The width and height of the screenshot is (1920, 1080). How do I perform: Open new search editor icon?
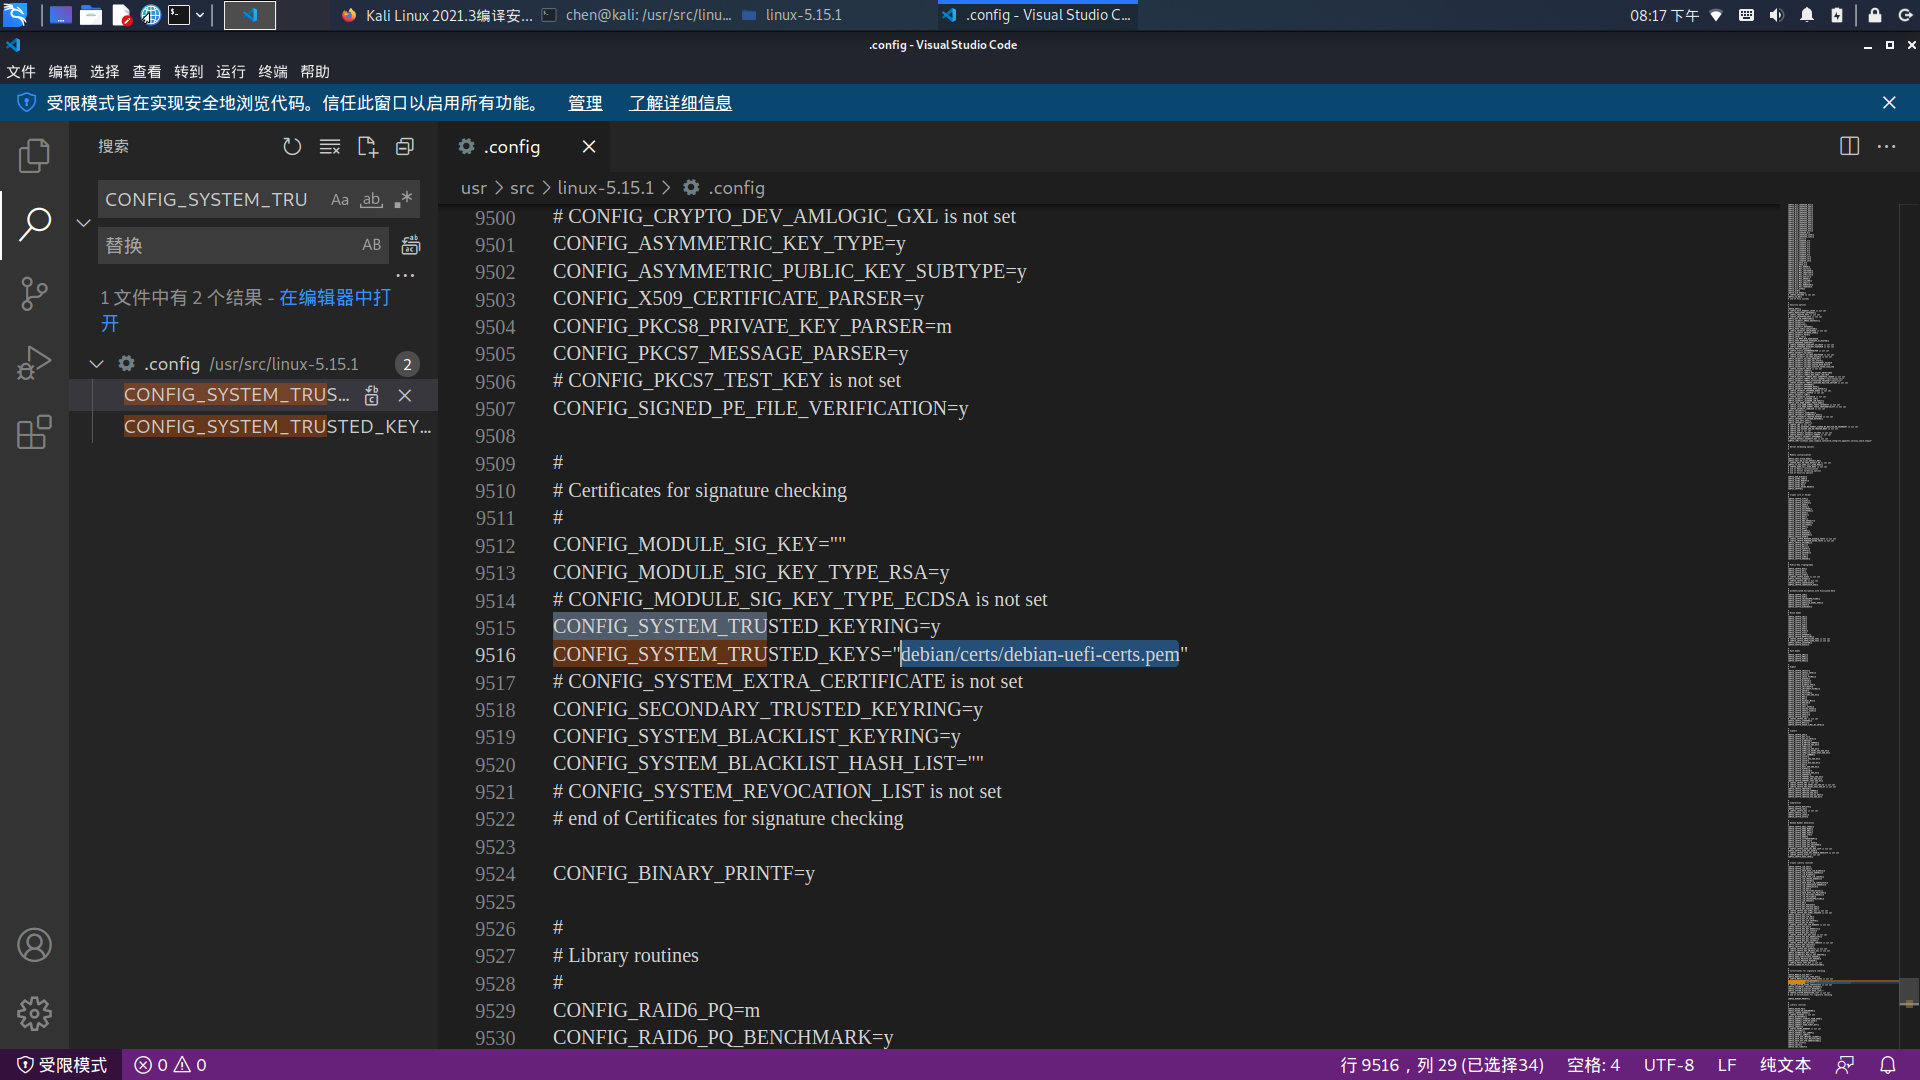point(367,147)
